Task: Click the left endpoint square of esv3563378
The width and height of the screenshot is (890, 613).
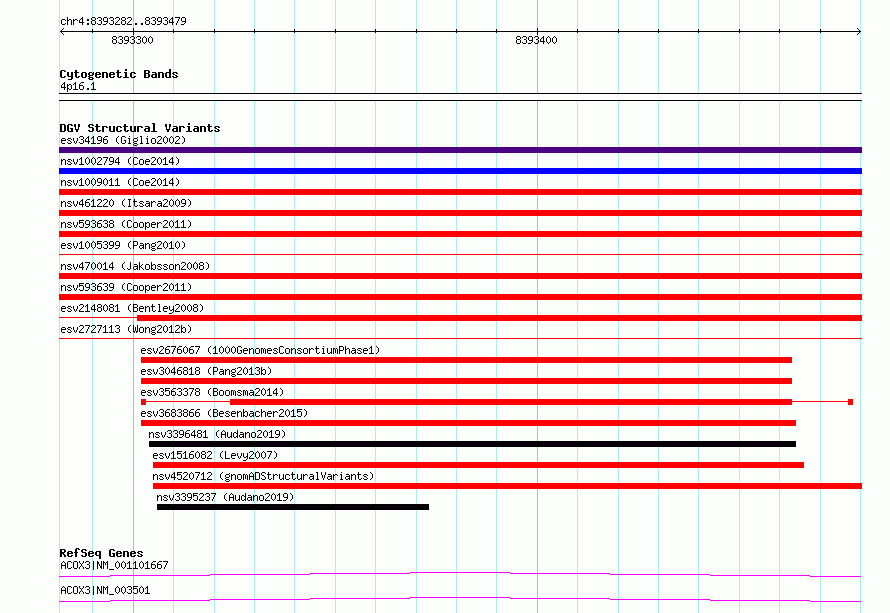Action: (144, 402)
